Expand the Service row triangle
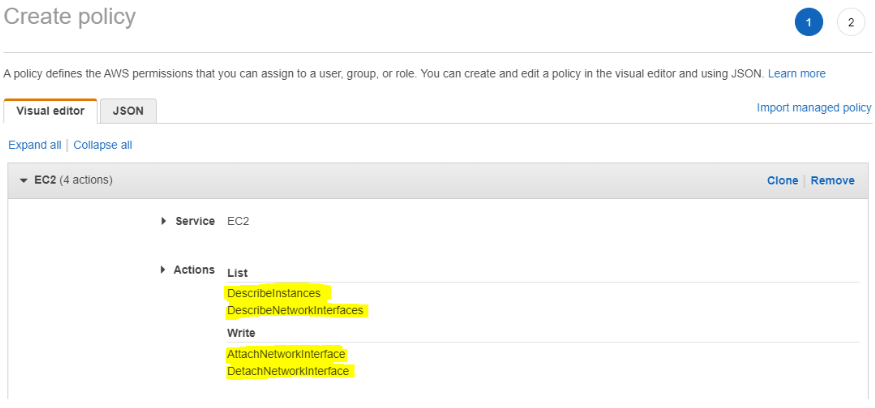This screenshot has height=408, width=875. click(164, 221)
